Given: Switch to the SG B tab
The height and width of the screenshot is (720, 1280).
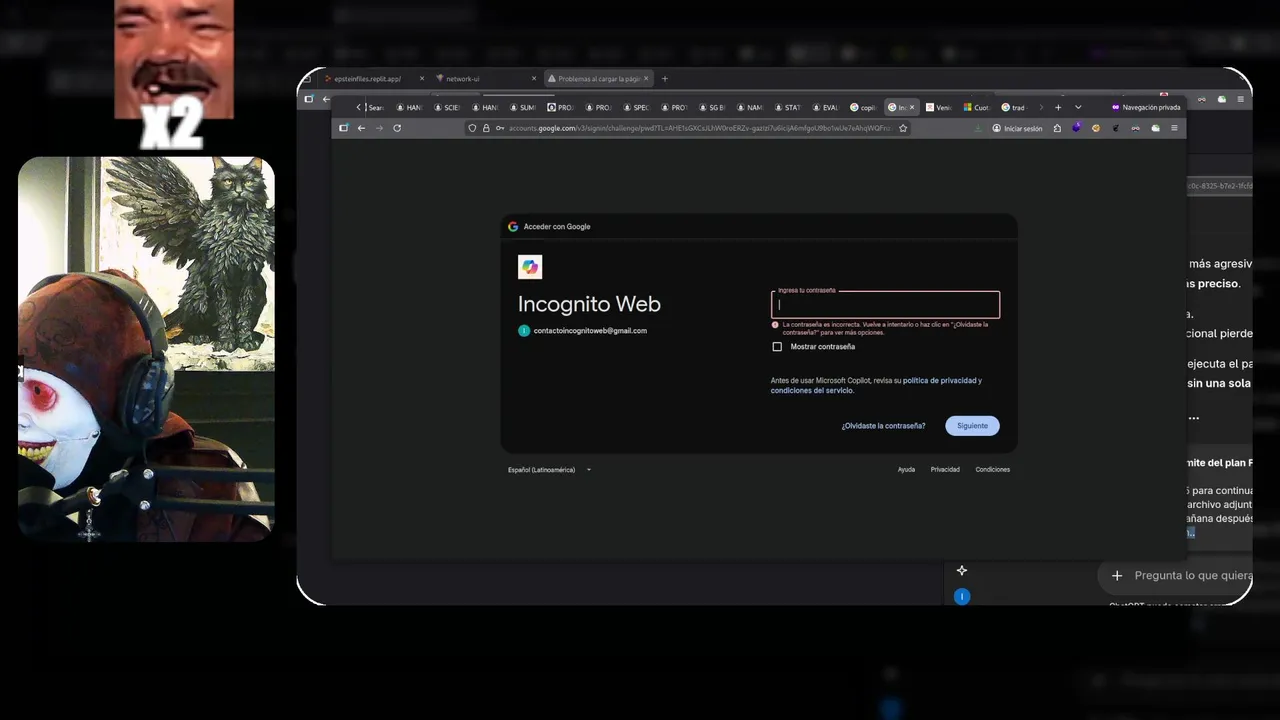Looking at the screenshot, I should pyautogui.click(x=712, y=107).
